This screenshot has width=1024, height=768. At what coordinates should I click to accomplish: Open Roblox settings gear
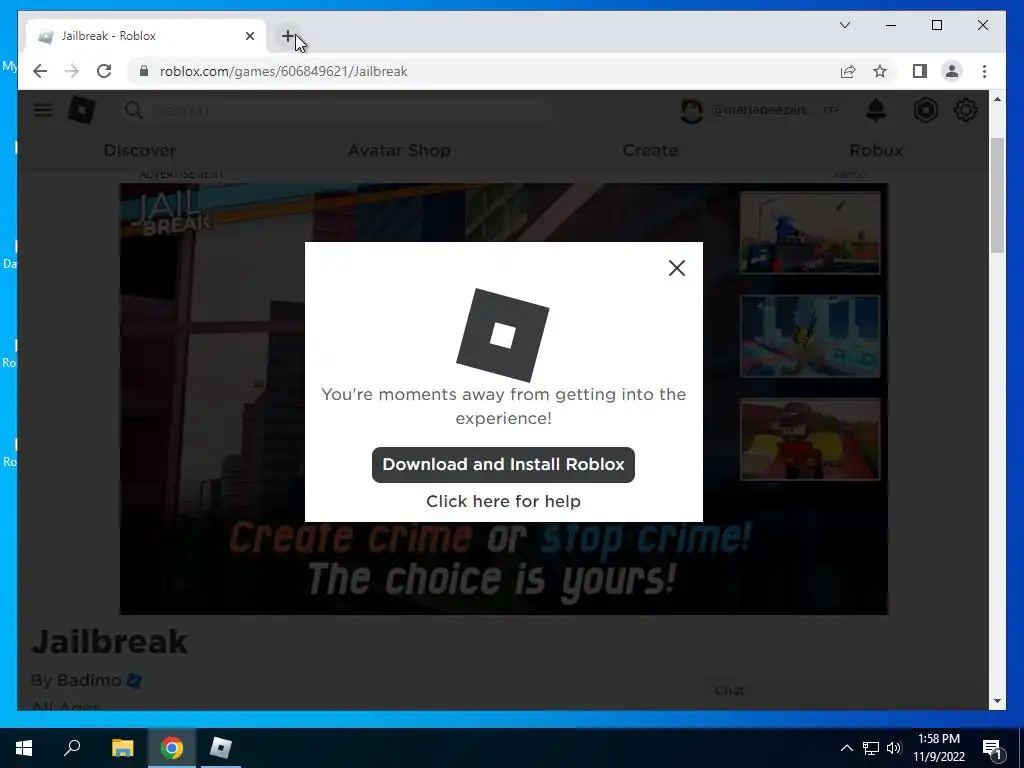click(965, 110)
